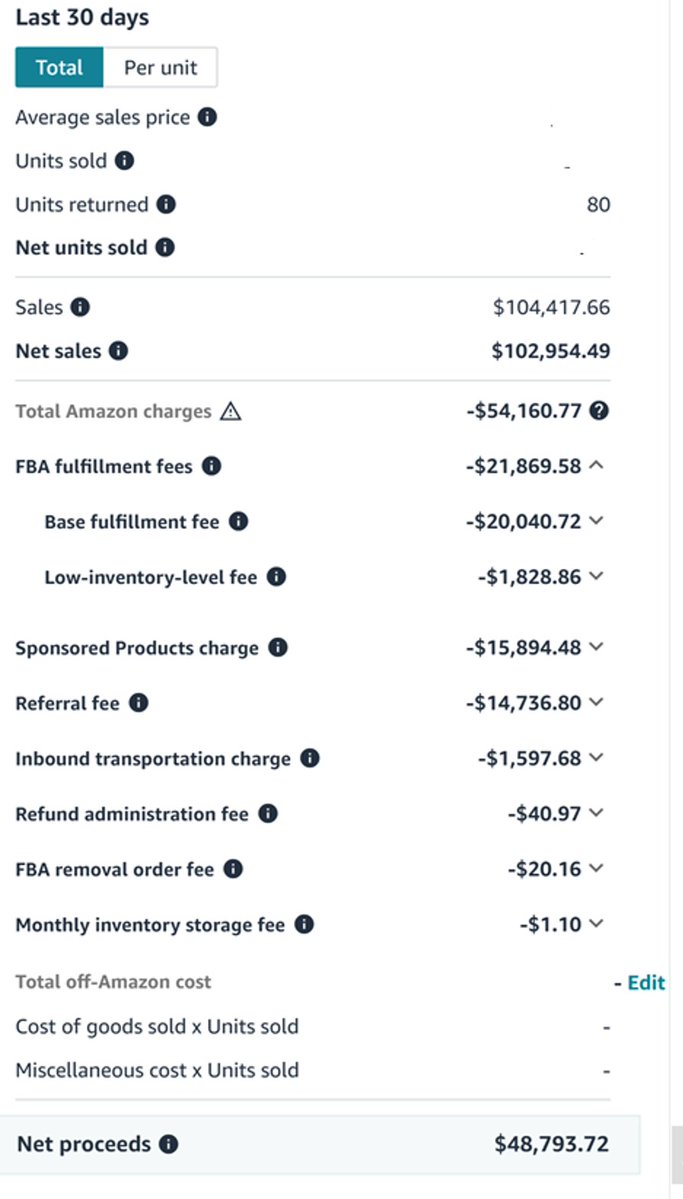Expand Monthly inventory storage fee row

(x=597, y=925)
